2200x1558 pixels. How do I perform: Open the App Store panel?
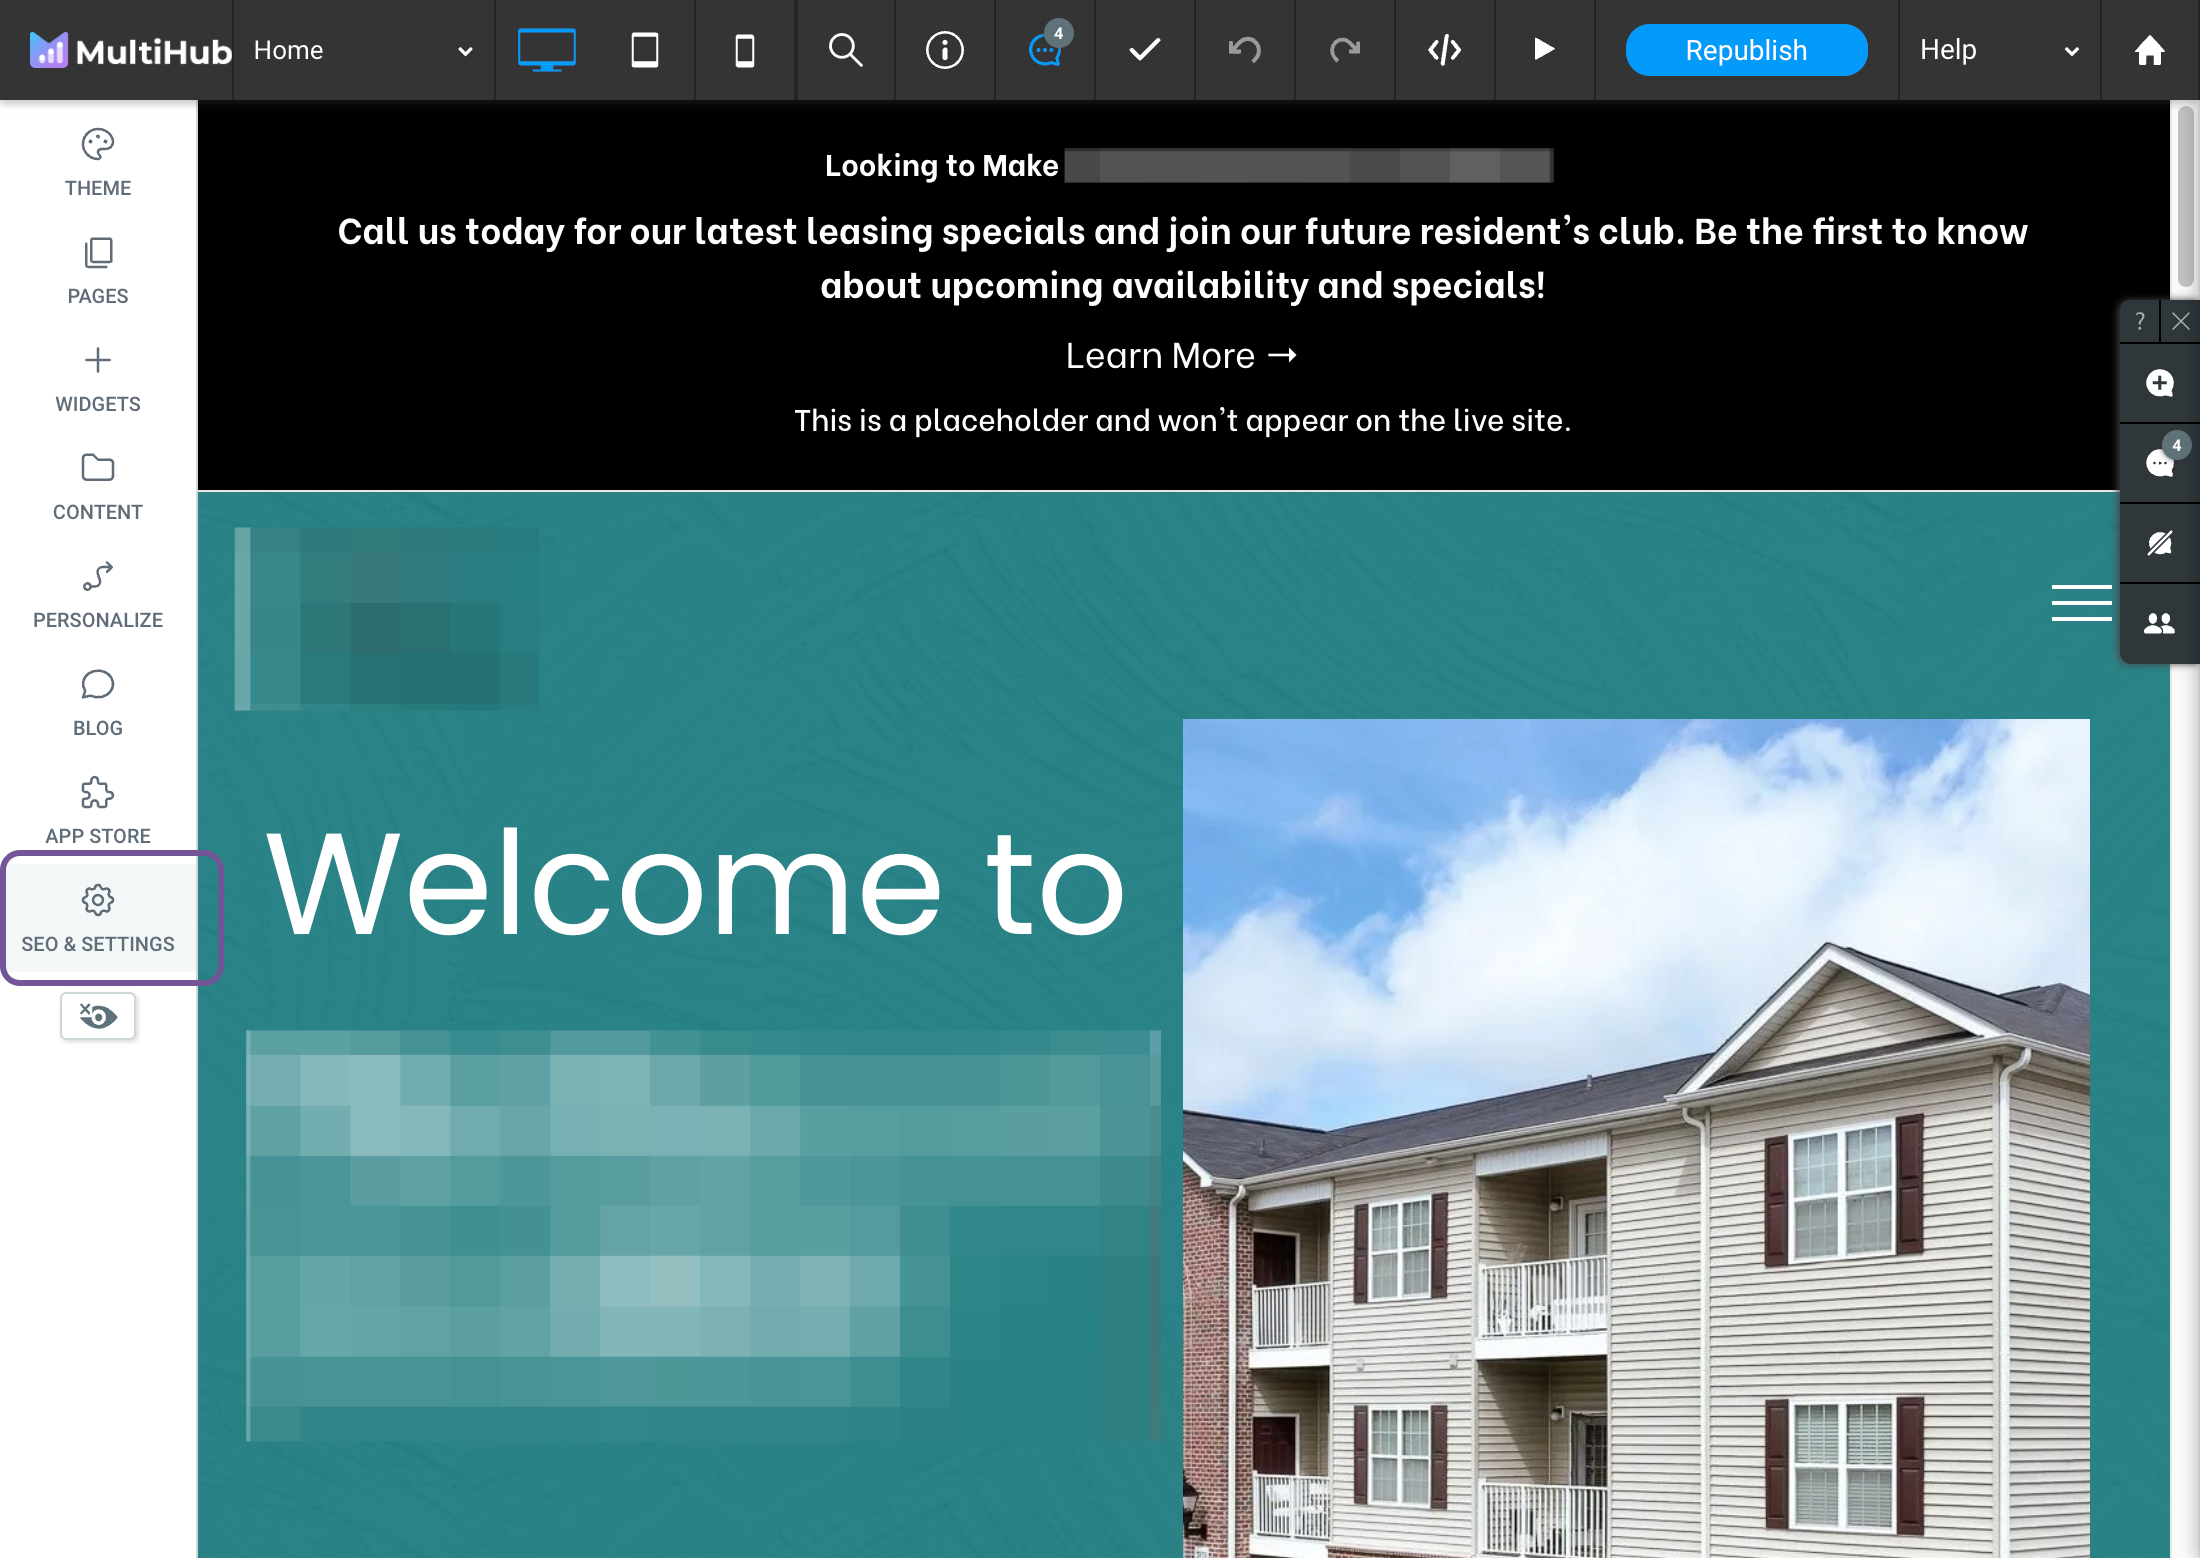[x=98, y=811]
